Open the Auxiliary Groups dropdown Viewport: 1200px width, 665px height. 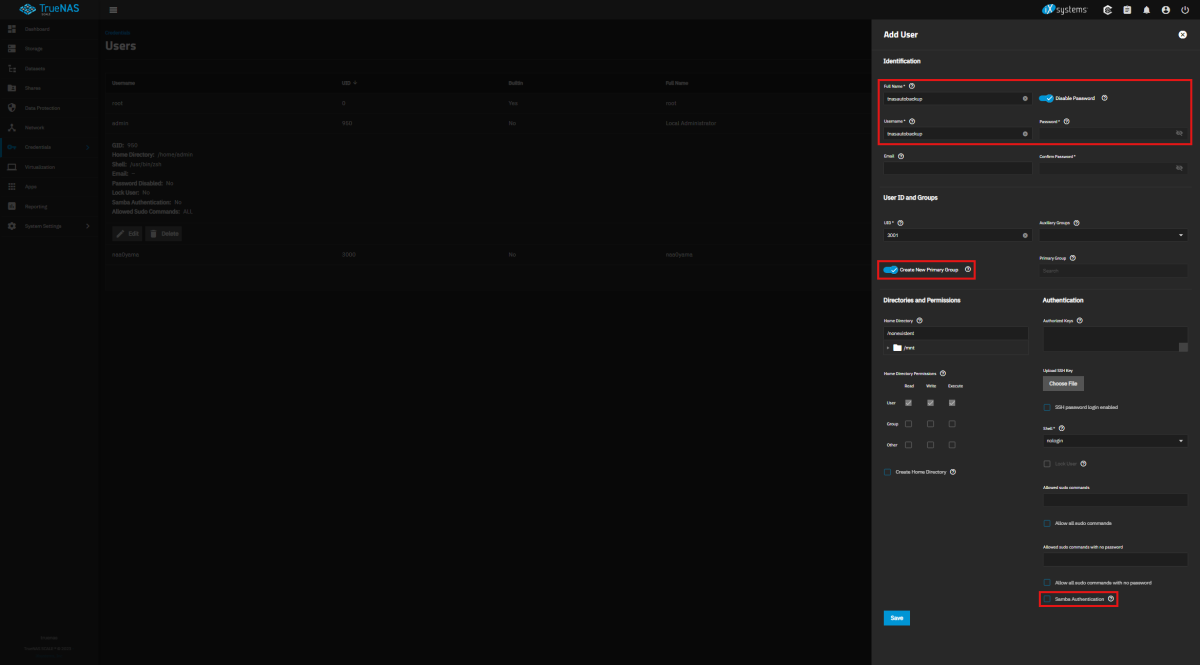1113,235
